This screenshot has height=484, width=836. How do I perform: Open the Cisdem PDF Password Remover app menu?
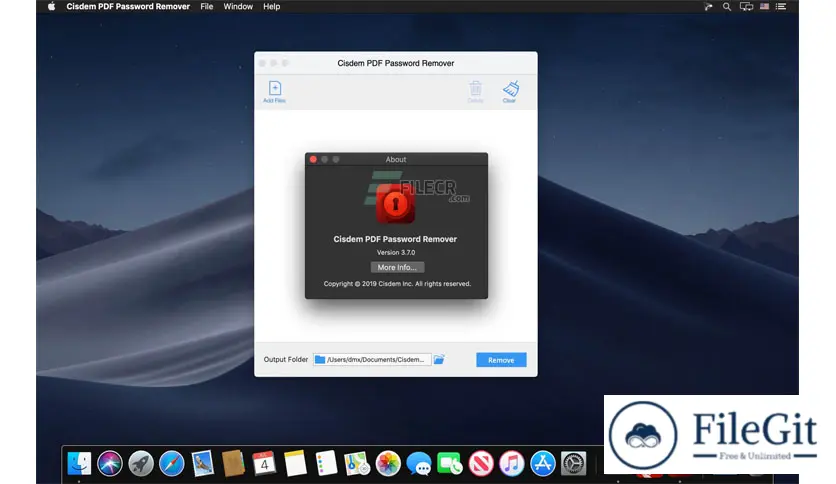tap(128, 6)
